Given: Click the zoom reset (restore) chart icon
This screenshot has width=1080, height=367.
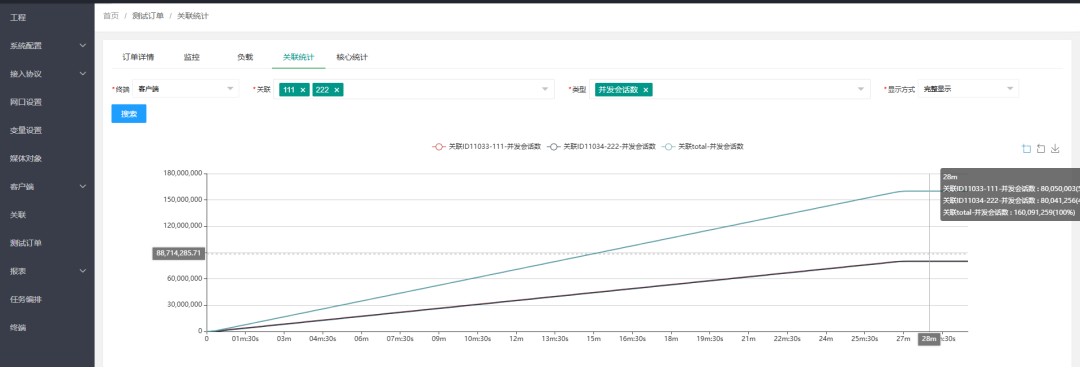Looking at the screenshot, I should 1041,149.
